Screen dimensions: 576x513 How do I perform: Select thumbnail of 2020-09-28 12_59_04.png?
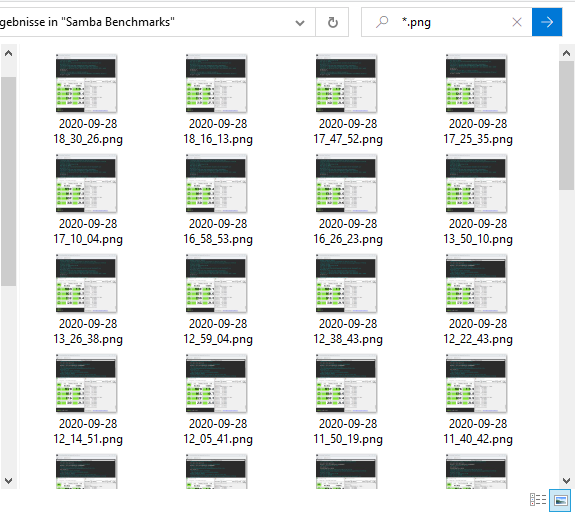(216, 283)
